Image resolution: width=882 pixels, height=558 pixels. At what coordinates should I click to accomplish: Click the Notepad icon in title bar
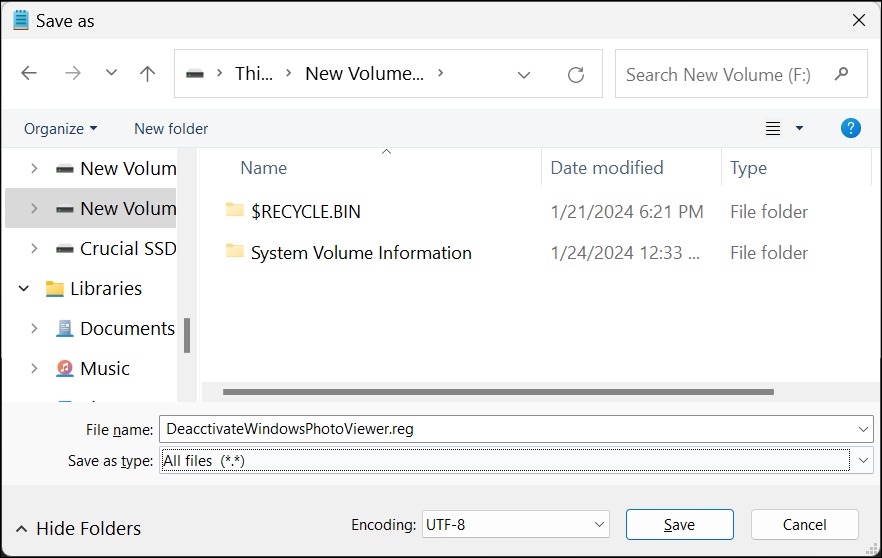[21, 21]
